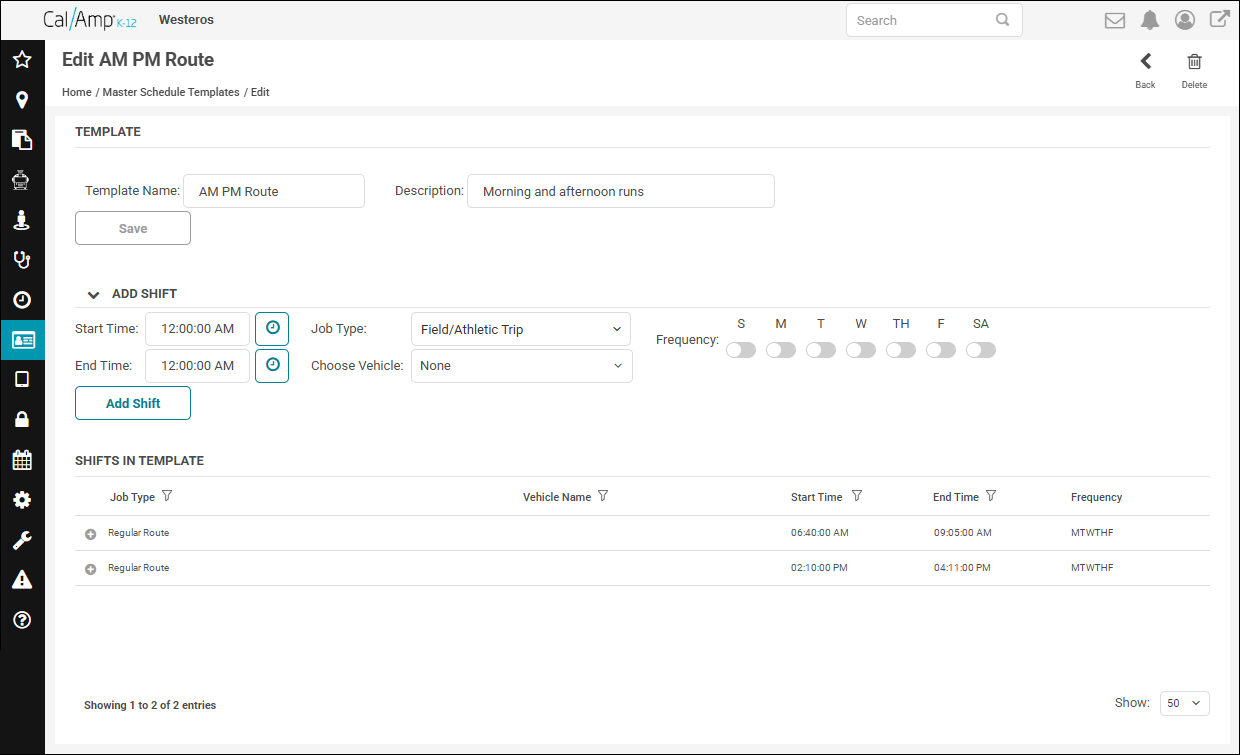This screenshot has width=1240, height=755.
Task: Click the search magnifier icon
Action: click(x=1002, y=20)
